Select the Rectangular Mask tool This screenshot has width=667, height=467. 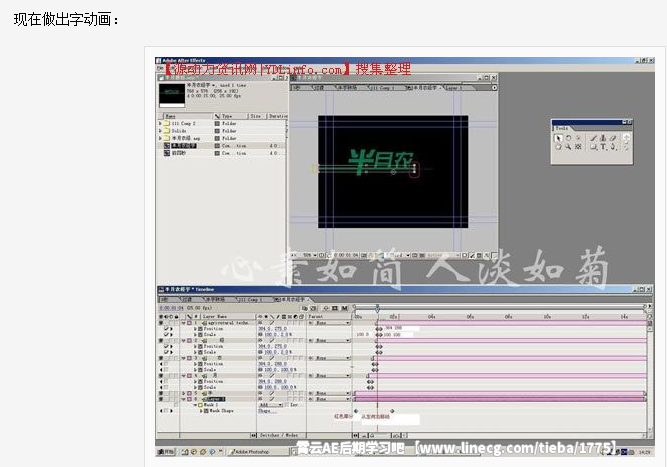pyautogui.click(x=593, y=147)
